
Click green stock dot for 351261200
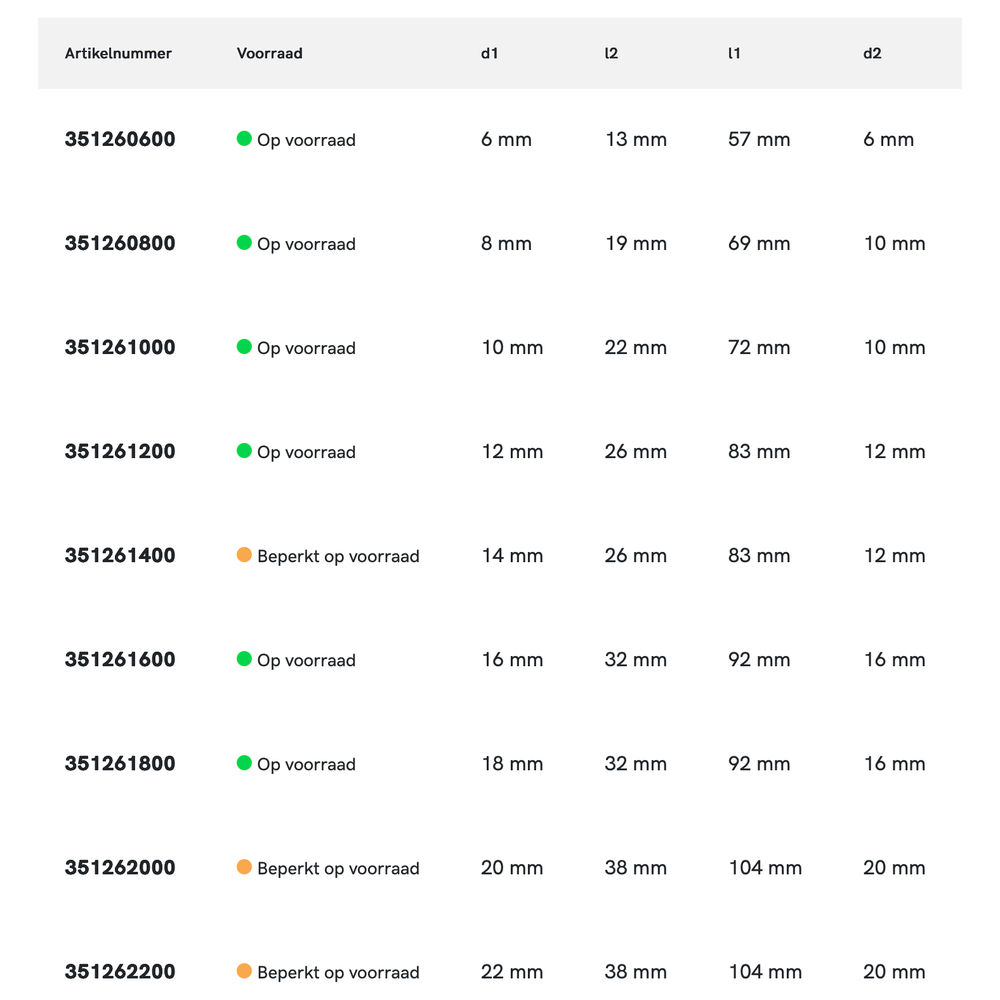click(244, 451)
